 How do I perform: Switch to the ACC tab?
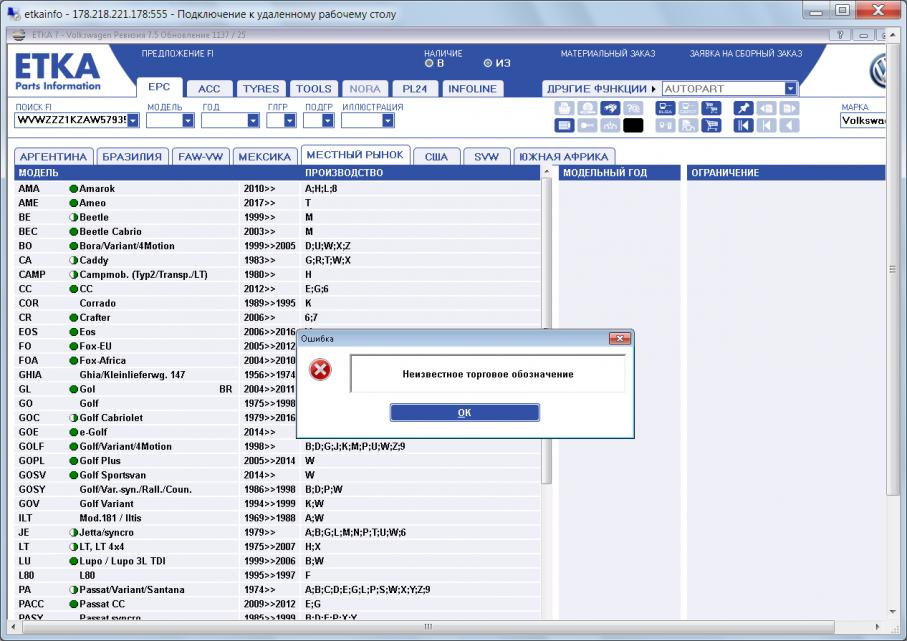pos(209,89)
